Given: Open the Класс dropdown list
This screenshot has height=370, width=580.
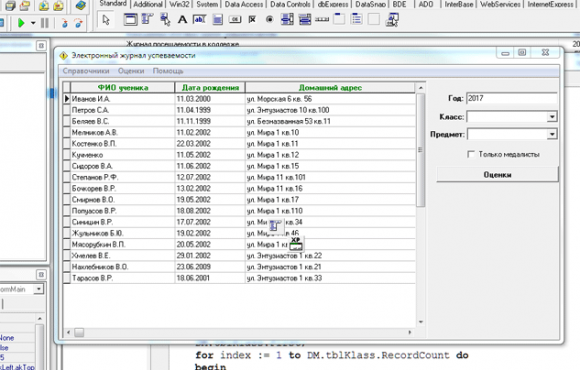Looking at the screenshot, I should pos(552,117).
